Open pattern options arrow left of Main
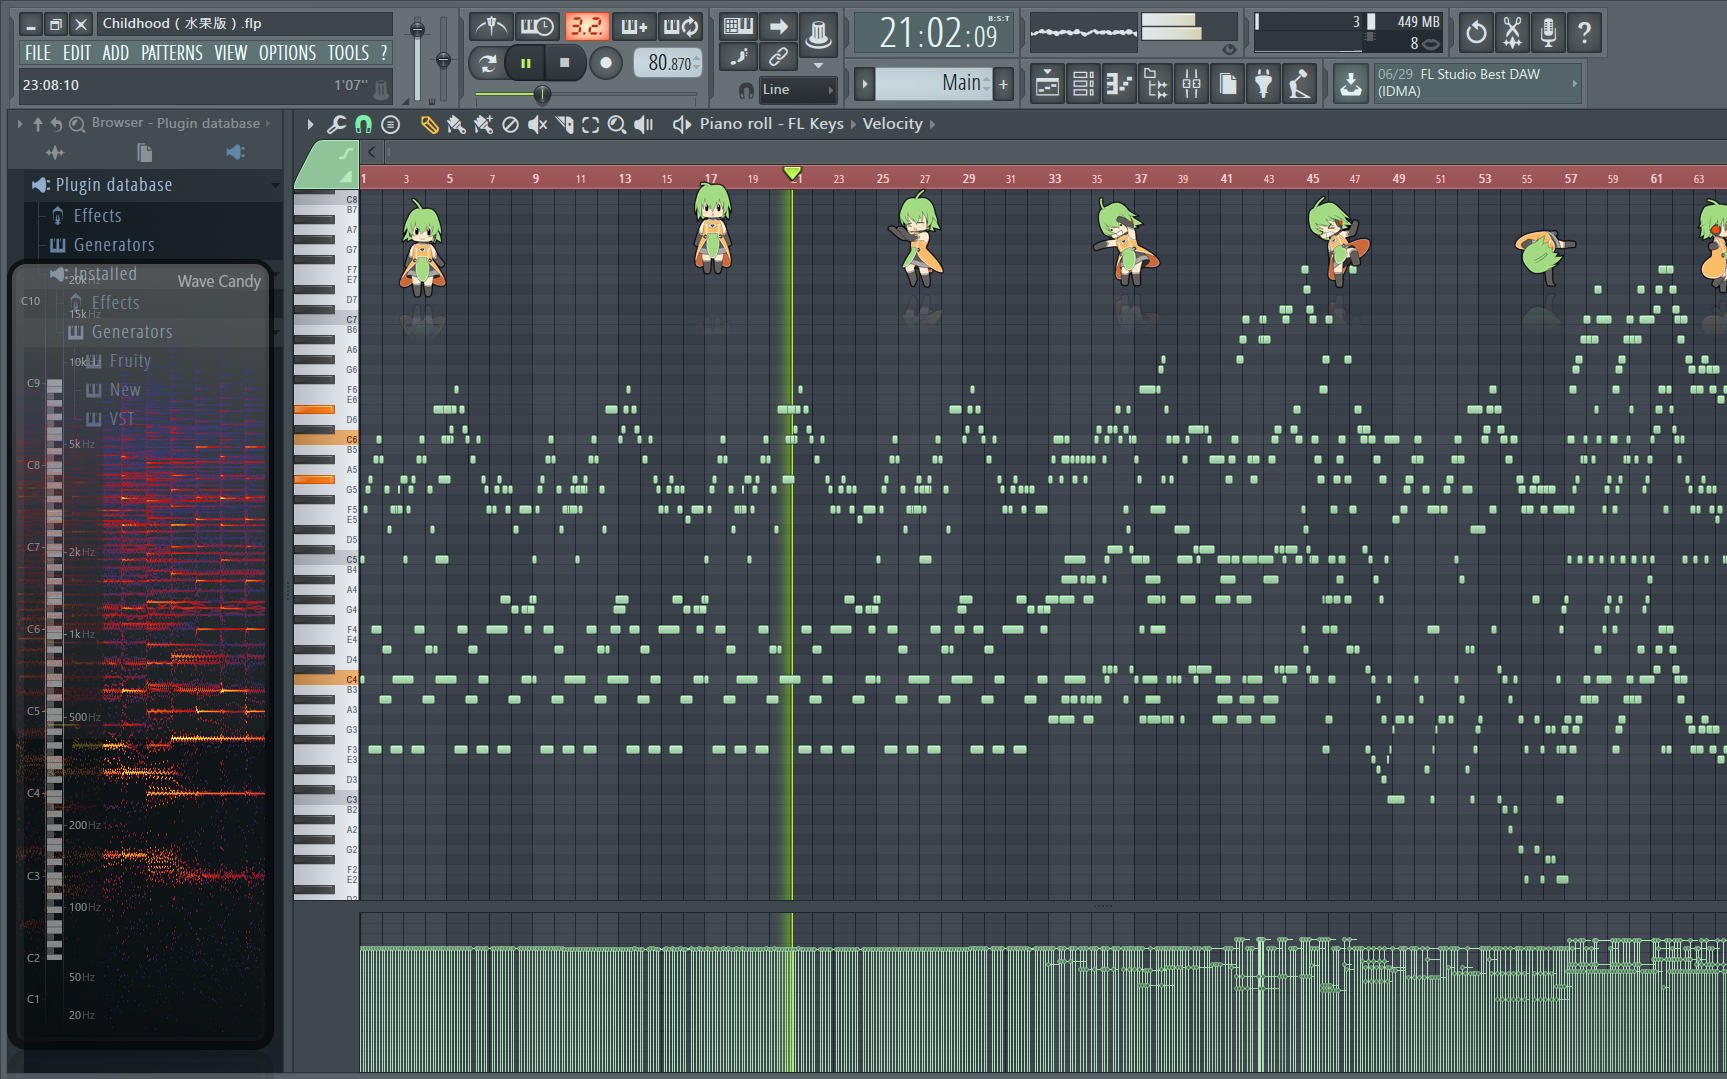The image size is (1727, 1079). pyautogui.click(x=865, y=83)
